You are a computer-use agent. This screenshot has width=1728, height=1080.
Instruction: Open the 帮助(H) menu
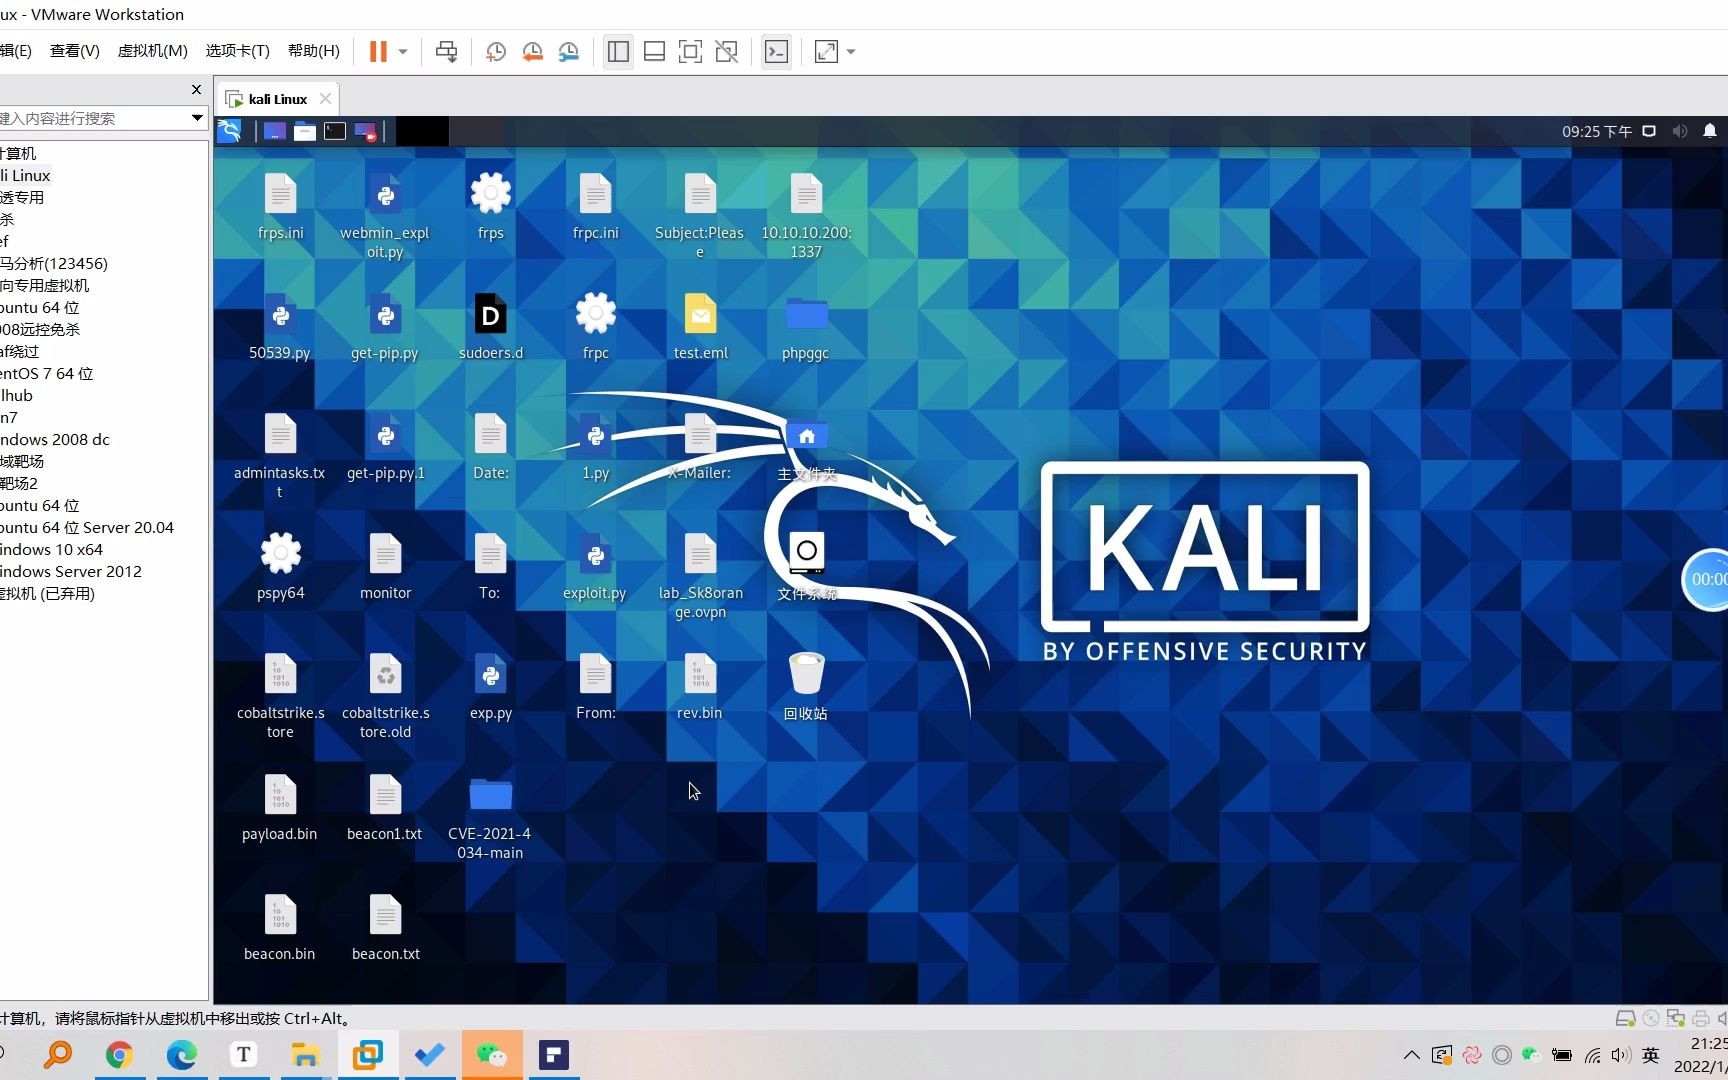pos(313,51)
